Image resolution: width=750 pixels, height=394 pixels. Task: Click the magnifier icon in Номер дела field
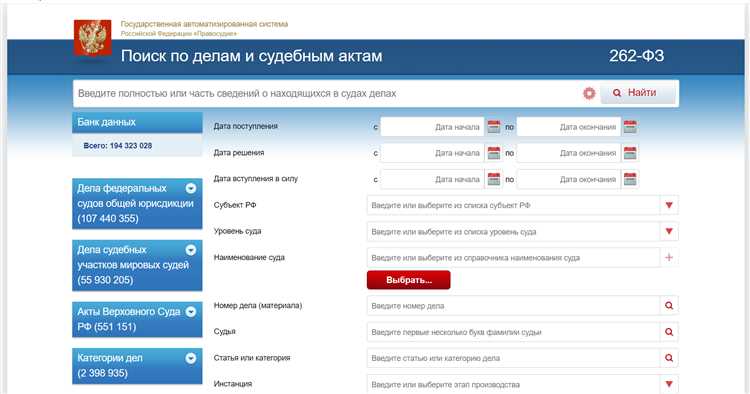pos(669,306)
